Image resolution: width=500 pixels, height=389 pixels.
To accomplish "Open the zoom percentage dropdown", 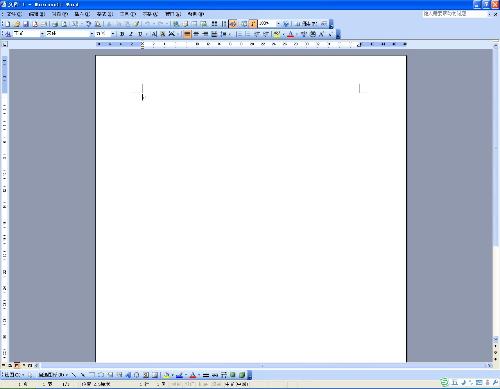I will point(278,24).
